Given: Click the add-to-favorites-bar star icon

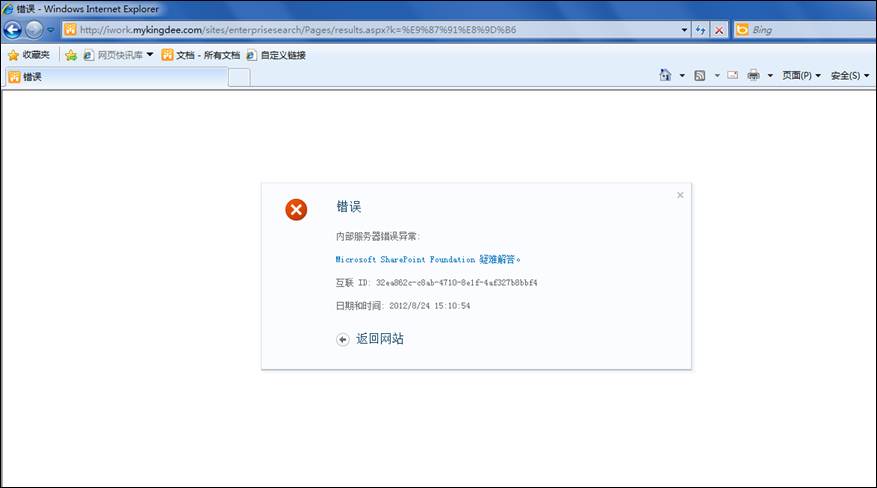Looking at the screenshot, I should point(71,55).
